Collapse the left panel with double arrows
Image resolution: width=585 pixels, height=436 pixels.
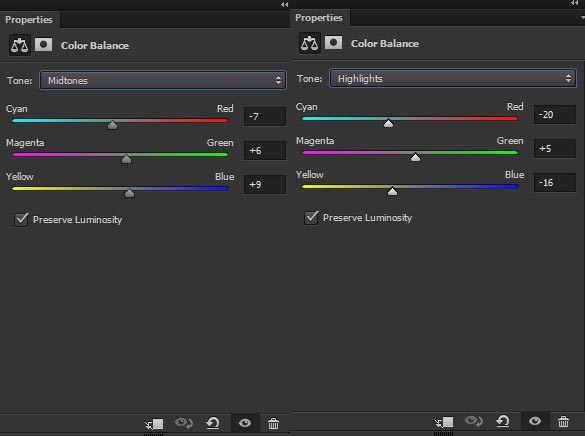(285, 4)
